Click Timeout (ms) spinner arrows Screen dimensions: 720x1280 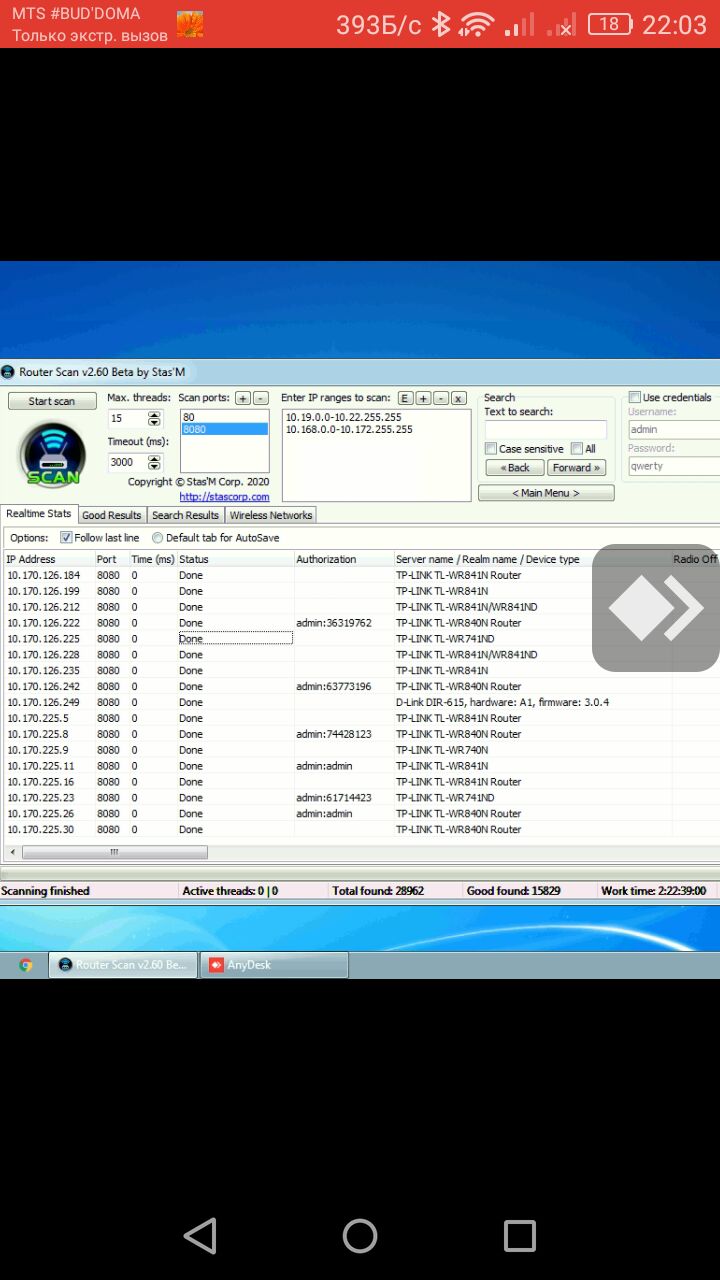click(154, 462)
